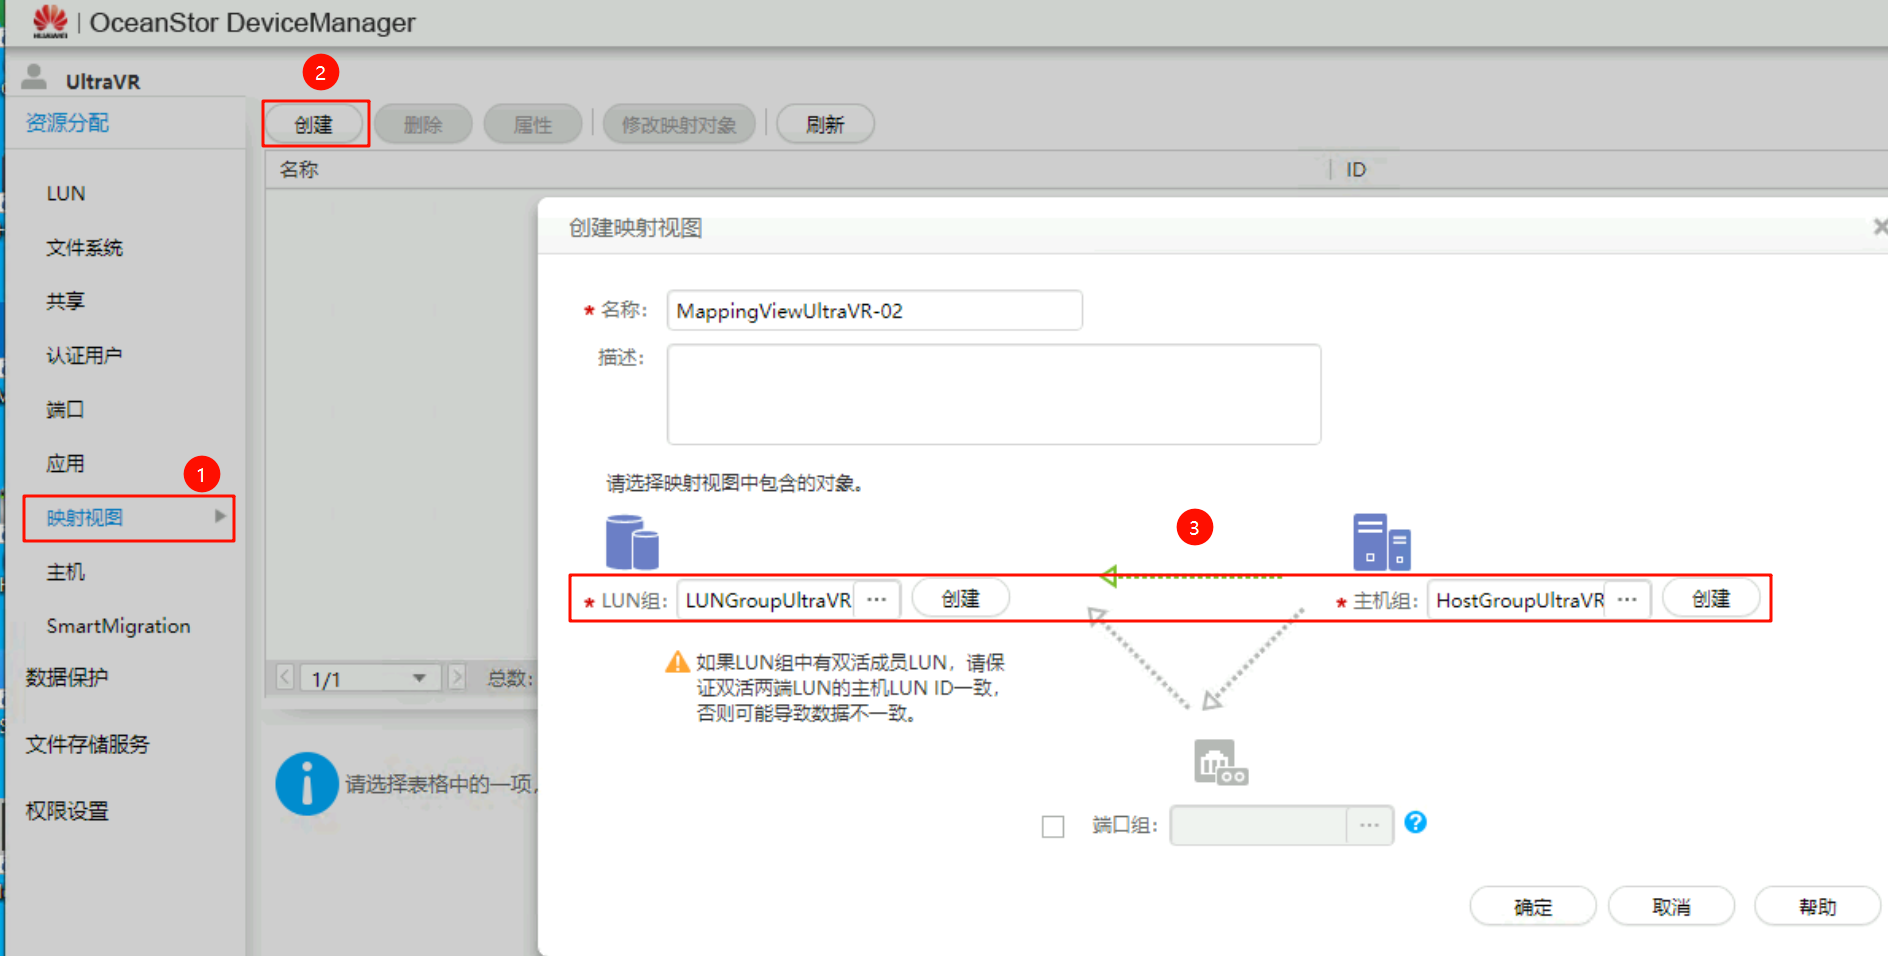Image resolution: width=1888 pixels, height=956 pixels.
Task: Click the 名称 input showing MappingViewUltraVR-02
Action: pyautogui.click(x=874, y=310)
